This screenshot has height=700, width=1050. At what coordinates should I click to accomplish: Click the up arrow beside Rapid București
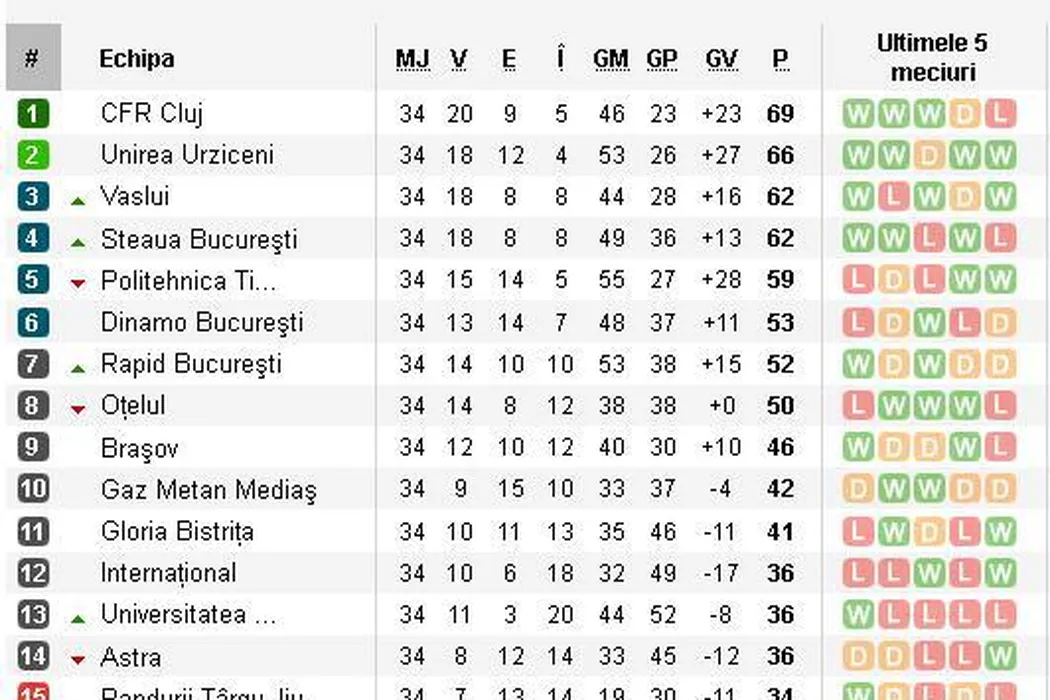point(79,368)
